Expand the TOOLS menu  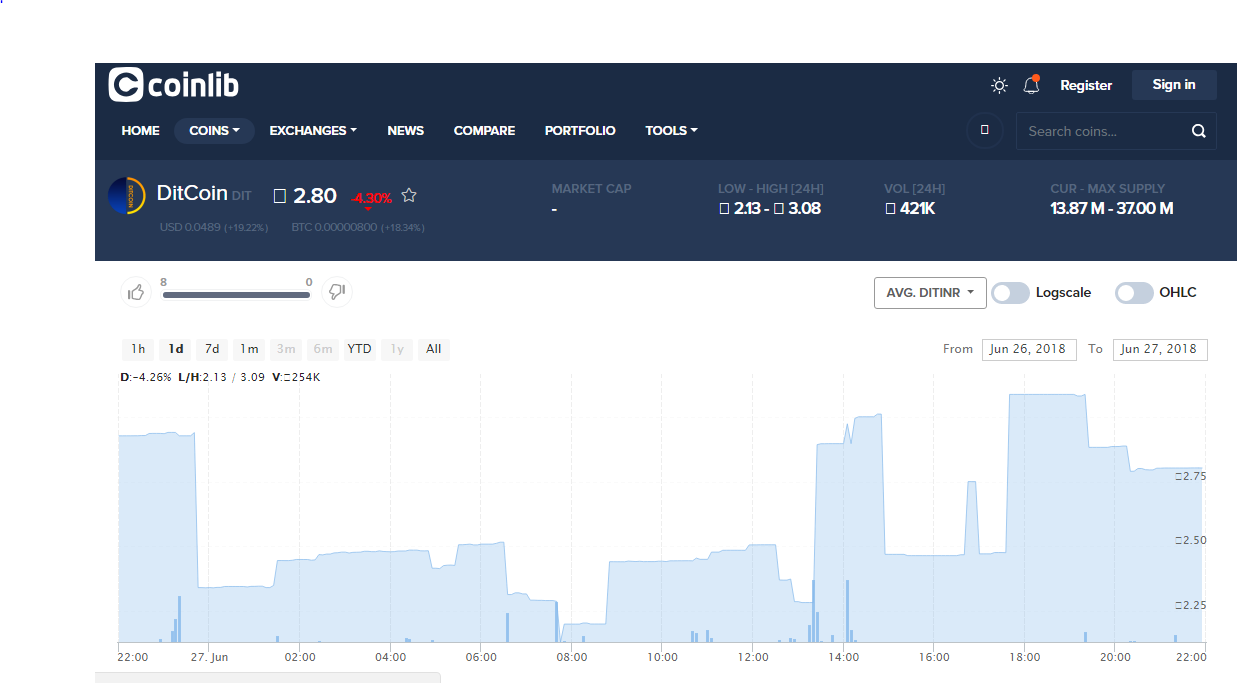click(x=671, y=131)
